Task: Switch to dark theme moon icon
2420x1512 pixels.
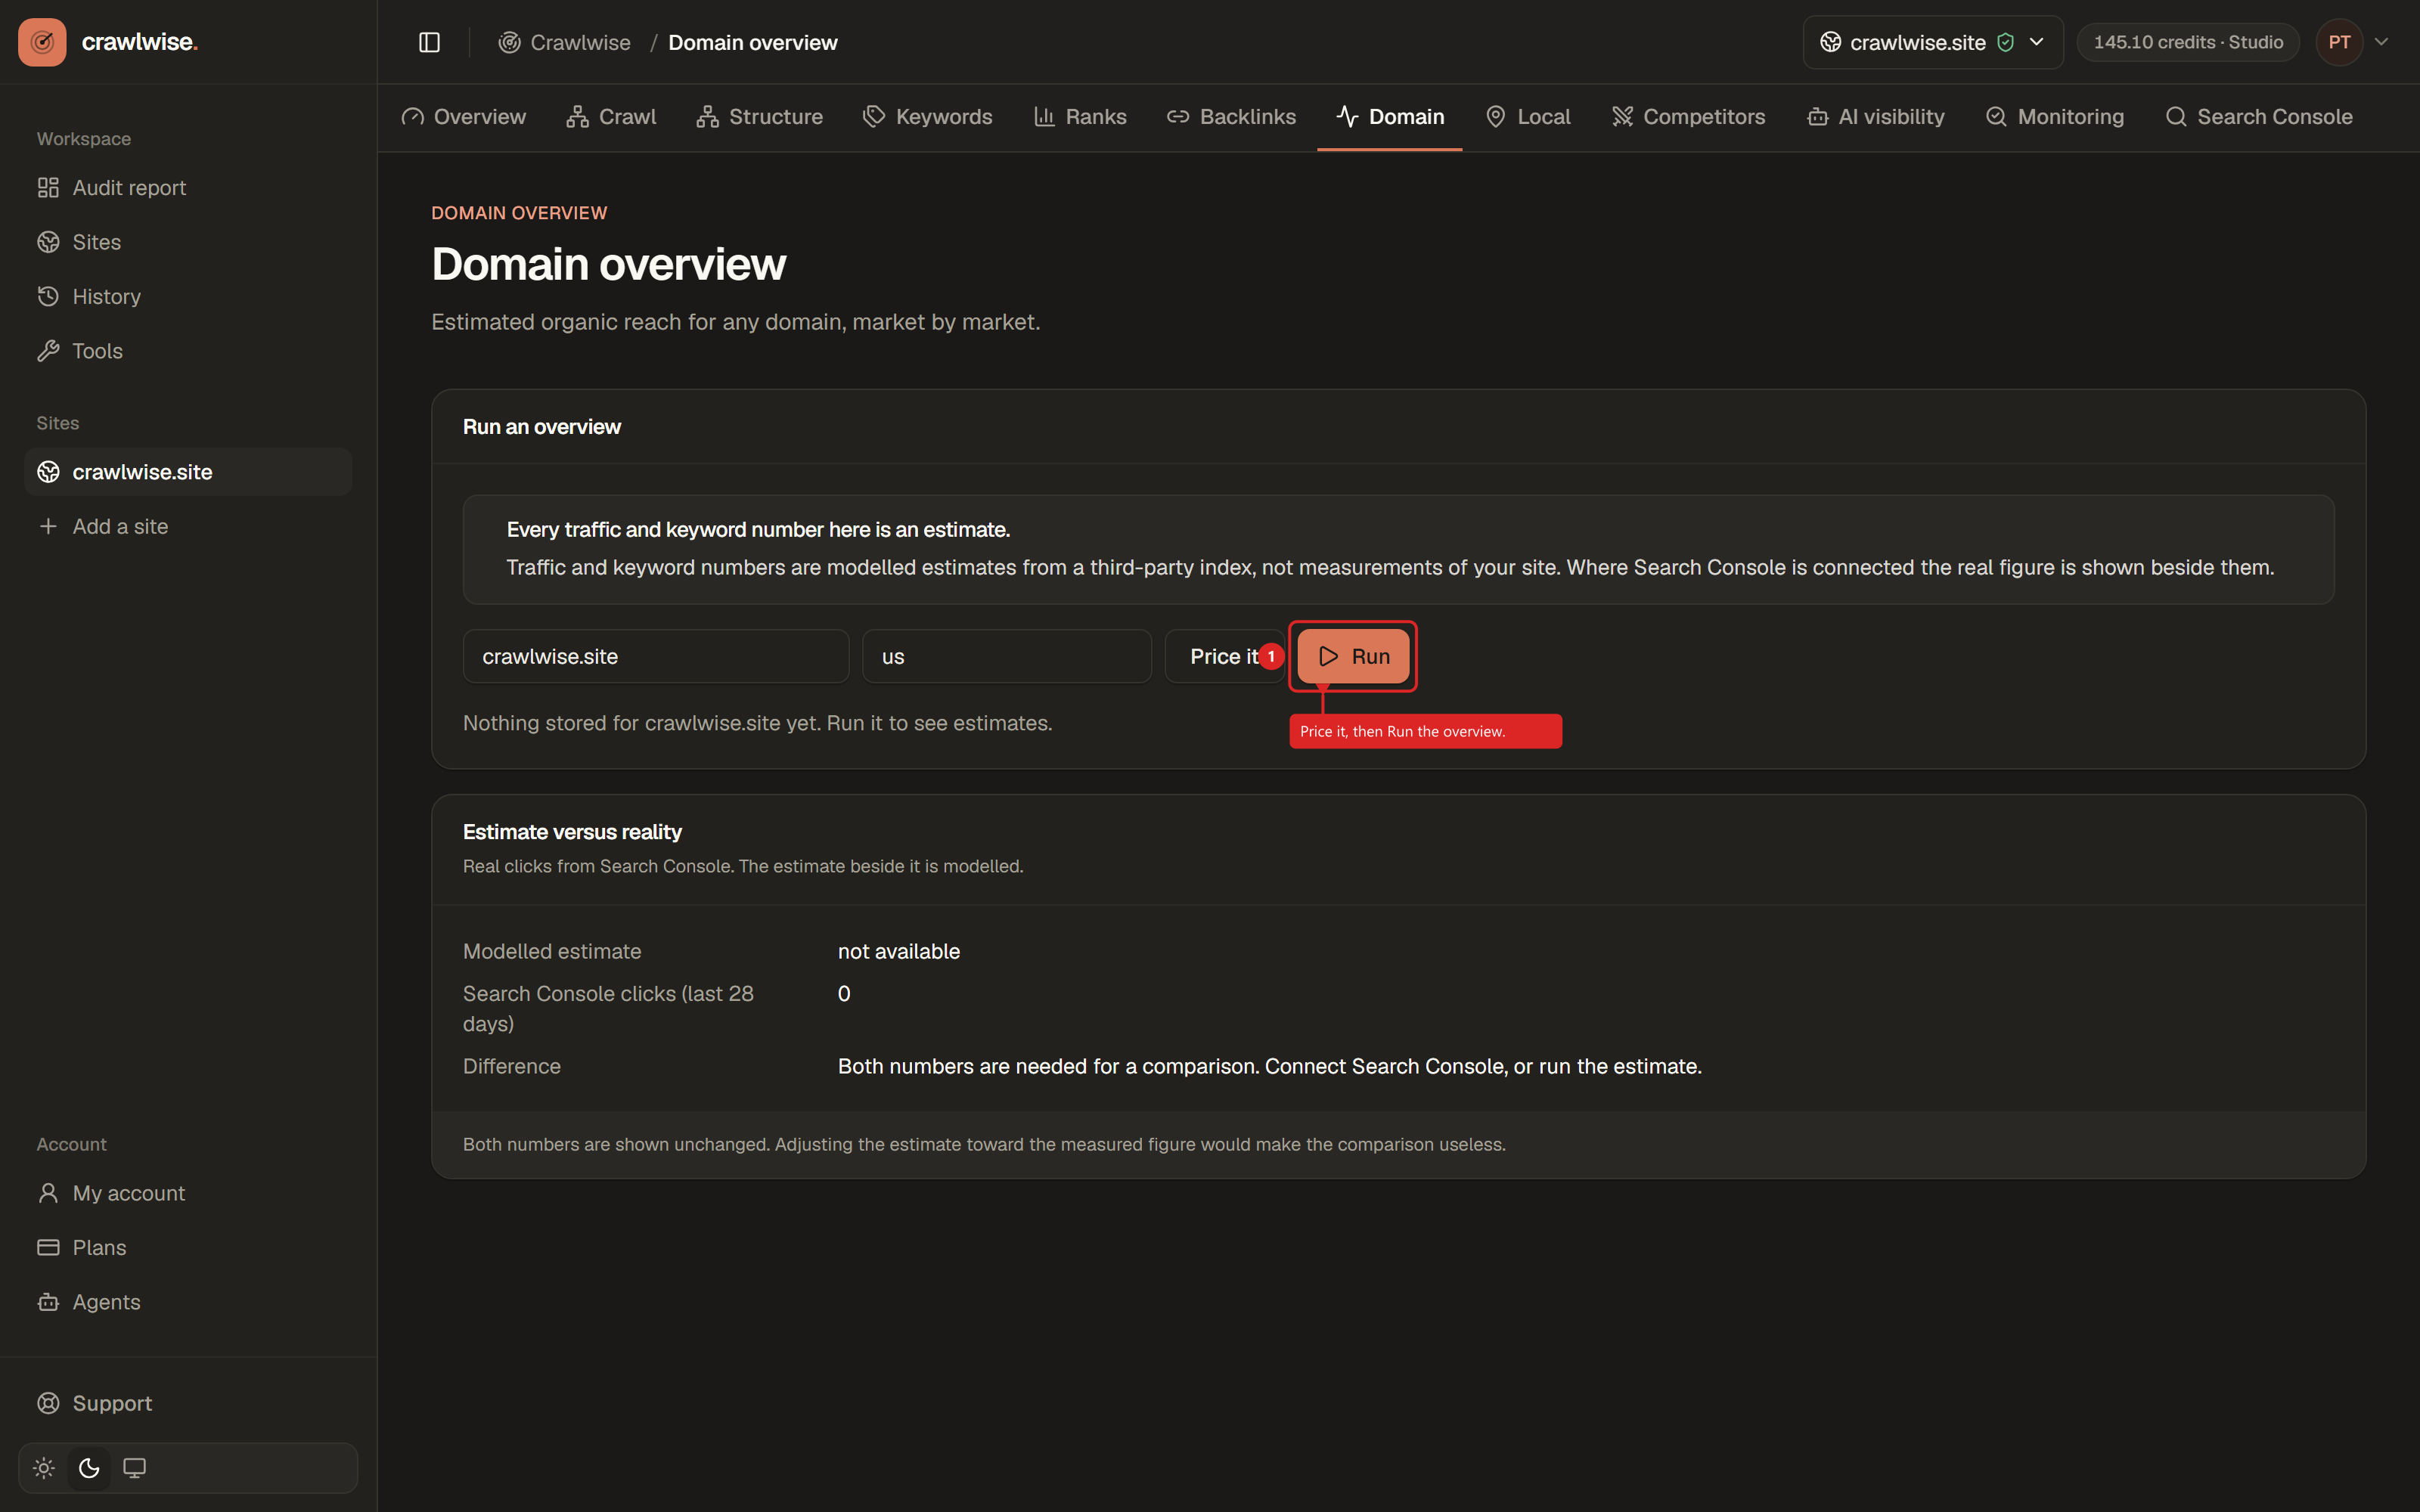Action: tap(89, 1468)
